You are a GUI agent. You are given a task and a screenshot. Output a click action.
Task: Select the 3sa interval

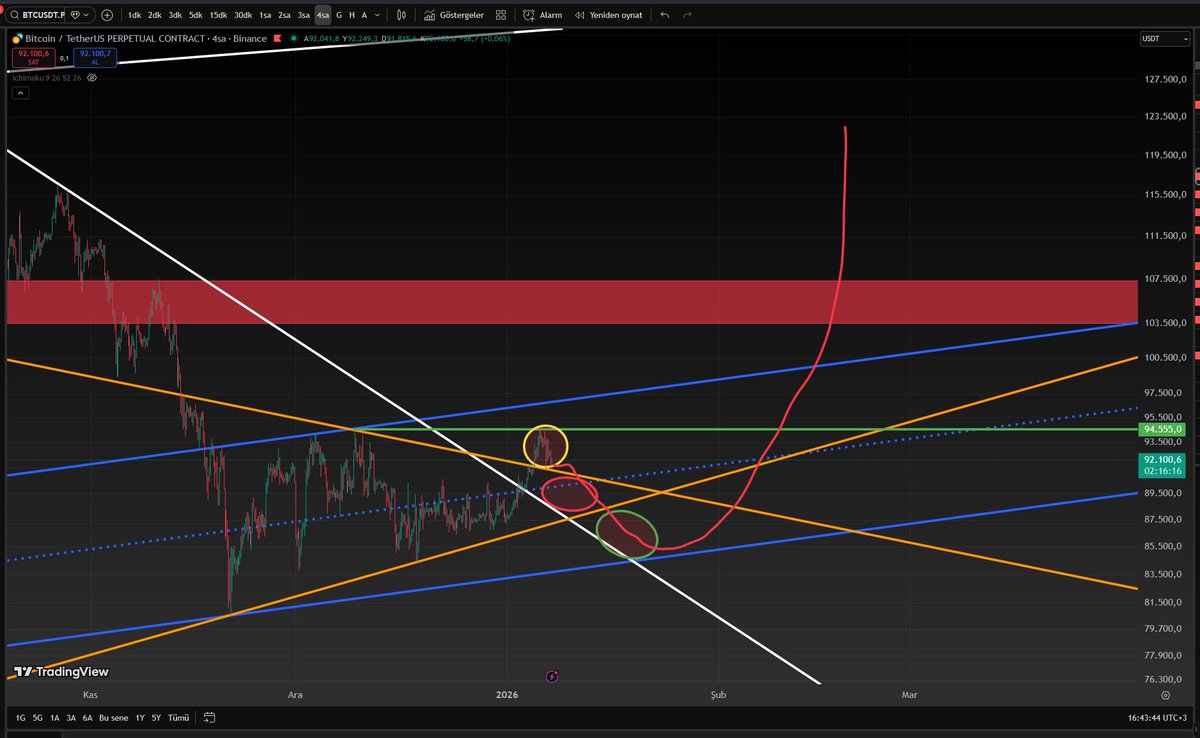point(303,15)
